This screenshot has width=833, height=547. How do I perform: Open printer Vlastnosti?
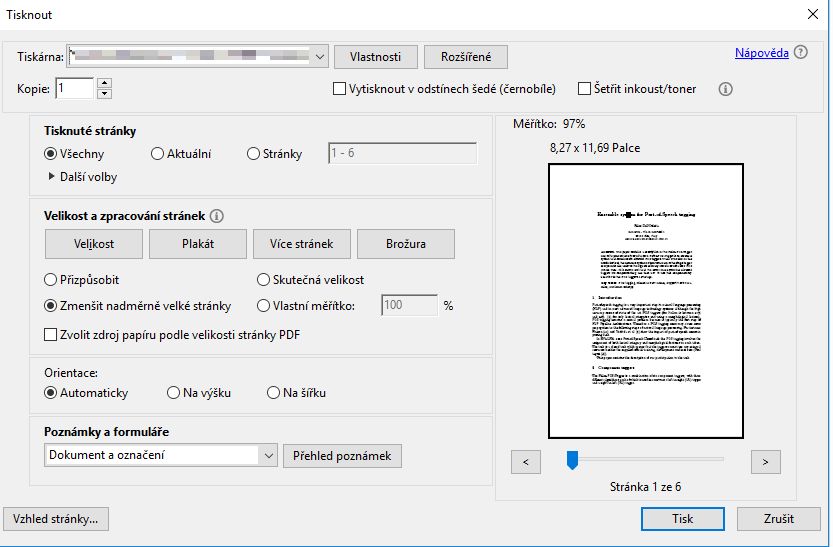point(376,57)
